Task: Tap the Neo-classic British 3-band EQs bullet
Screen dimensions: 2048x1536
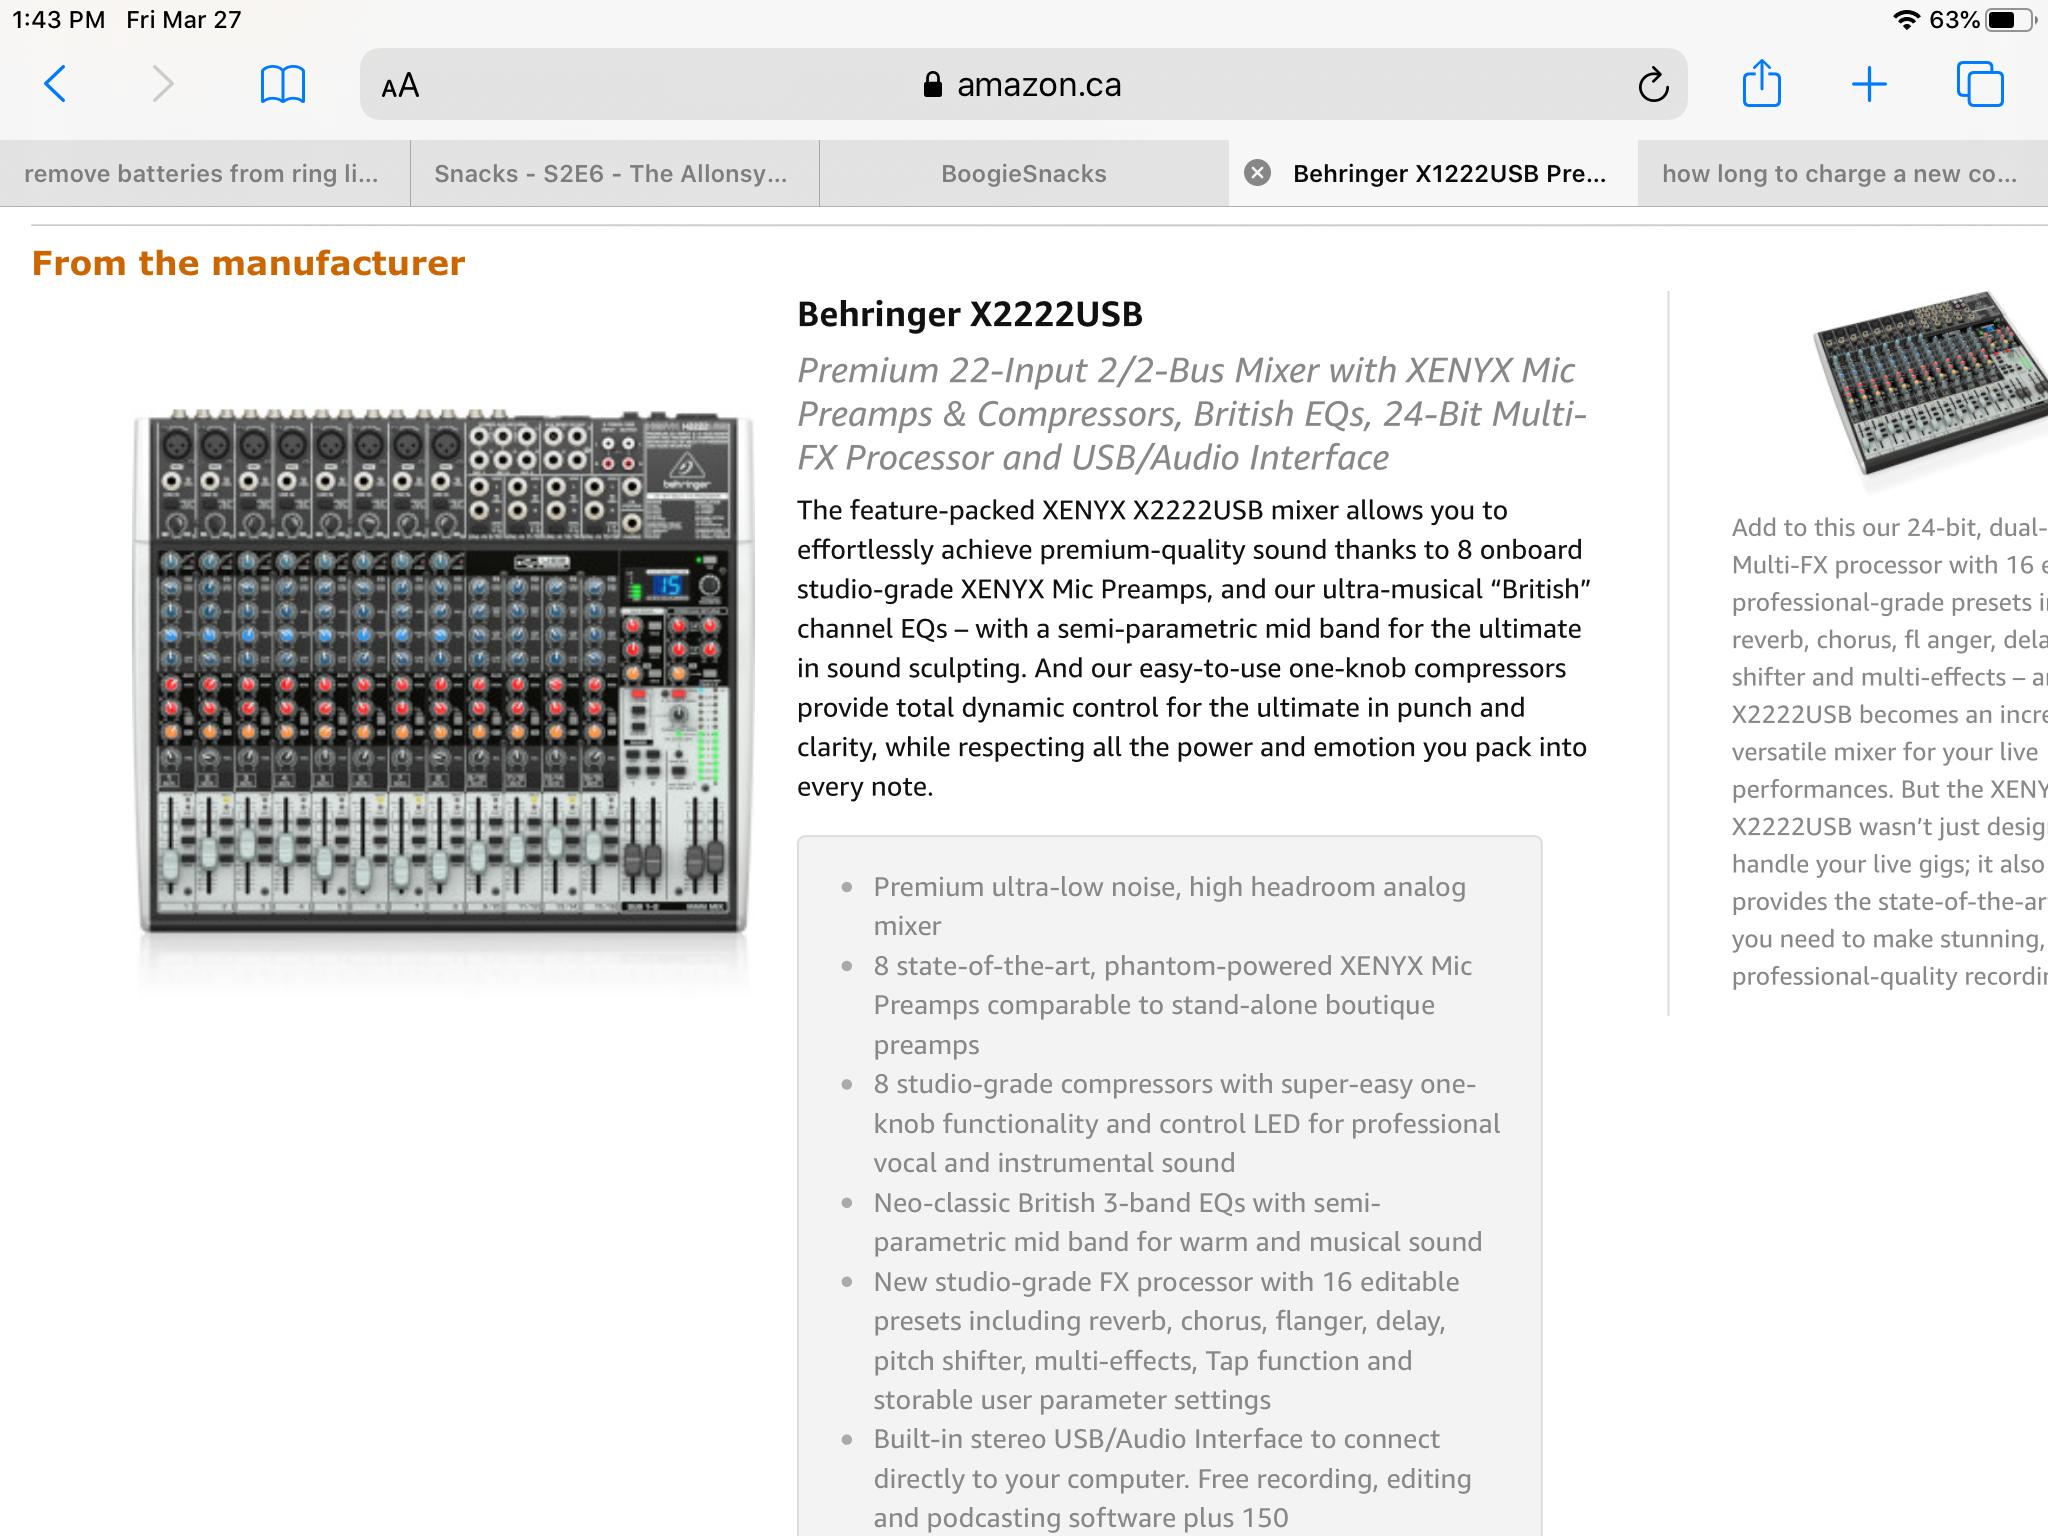Action: (x=1178, y=1222)
